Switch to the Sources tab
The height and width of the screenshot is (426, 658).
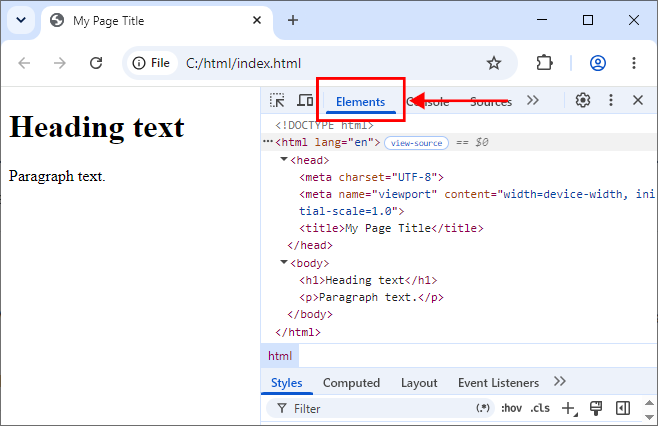point(491,102)
